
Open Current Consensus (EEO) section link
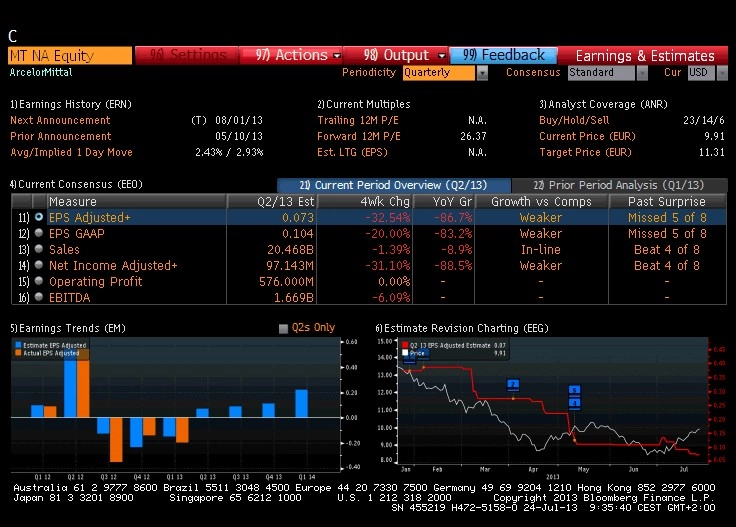click(x=77, y=184)
